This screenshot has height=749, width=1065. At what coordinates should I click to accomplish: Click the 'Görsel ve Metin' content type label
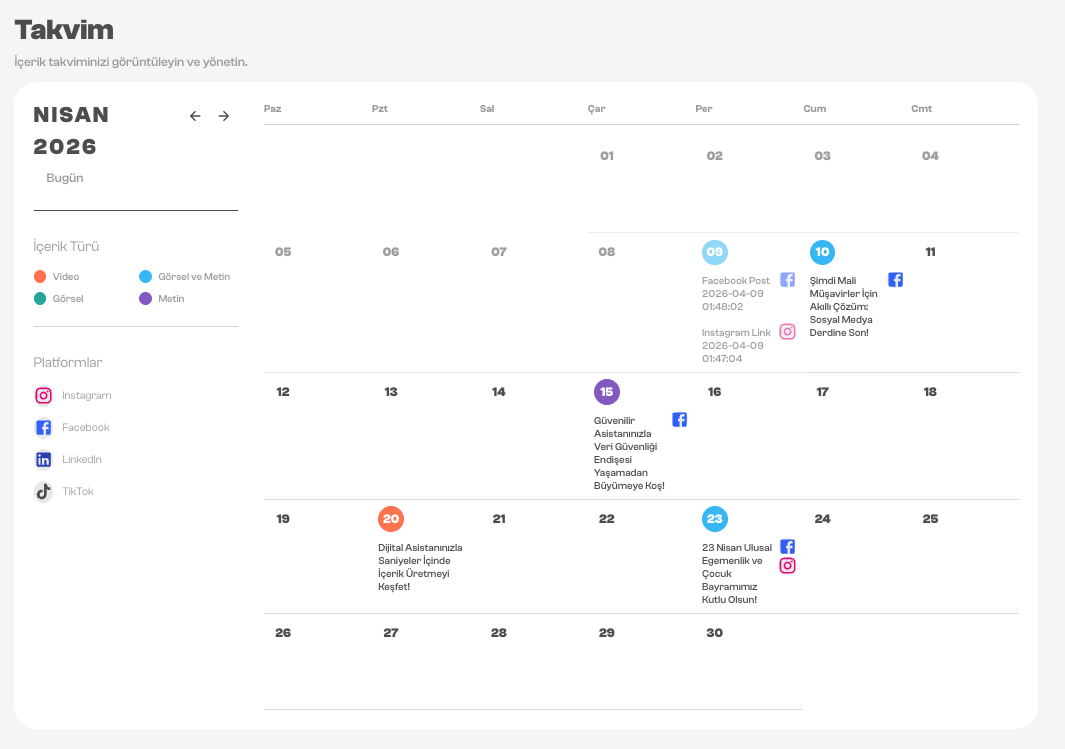[194, 276]
